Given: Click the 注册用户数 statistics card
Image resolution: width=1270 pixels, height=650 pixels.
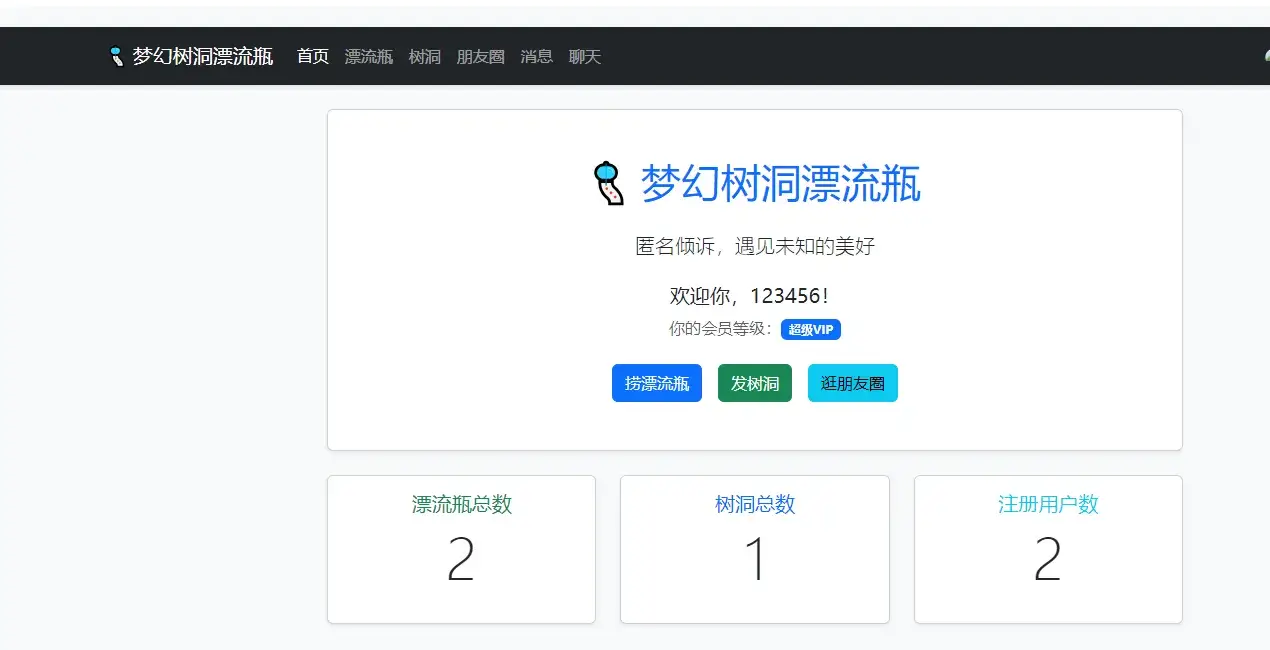Looking at the screenshot, I should 1047,549.
